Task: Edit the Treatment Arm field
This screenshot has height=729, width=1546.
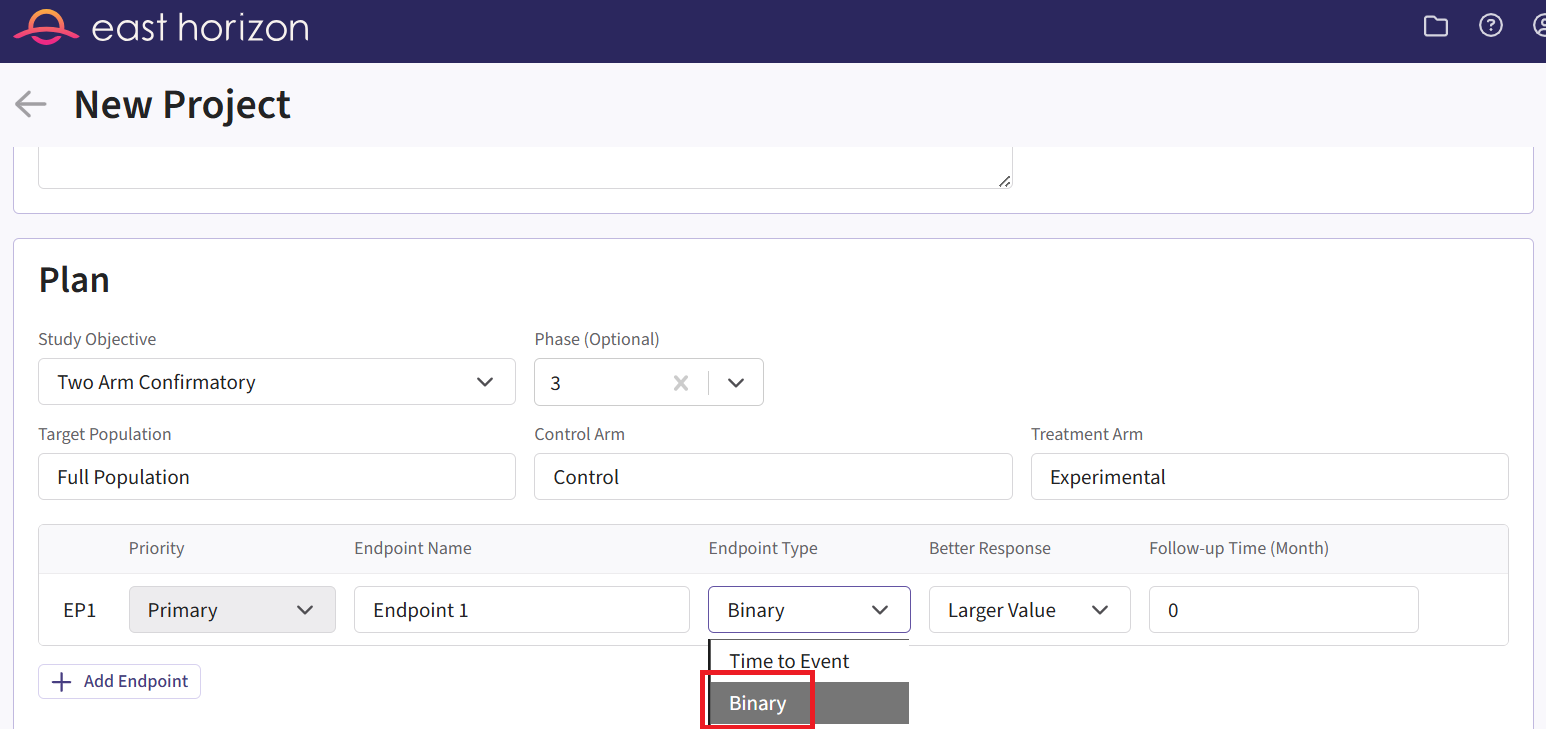Action: (1268, 477)
